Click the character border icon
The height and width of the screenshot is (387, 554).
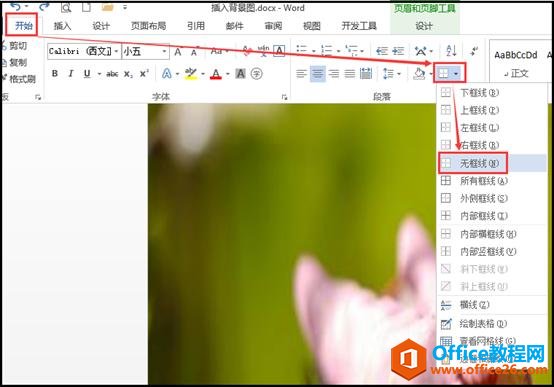[x=279, y=51]
